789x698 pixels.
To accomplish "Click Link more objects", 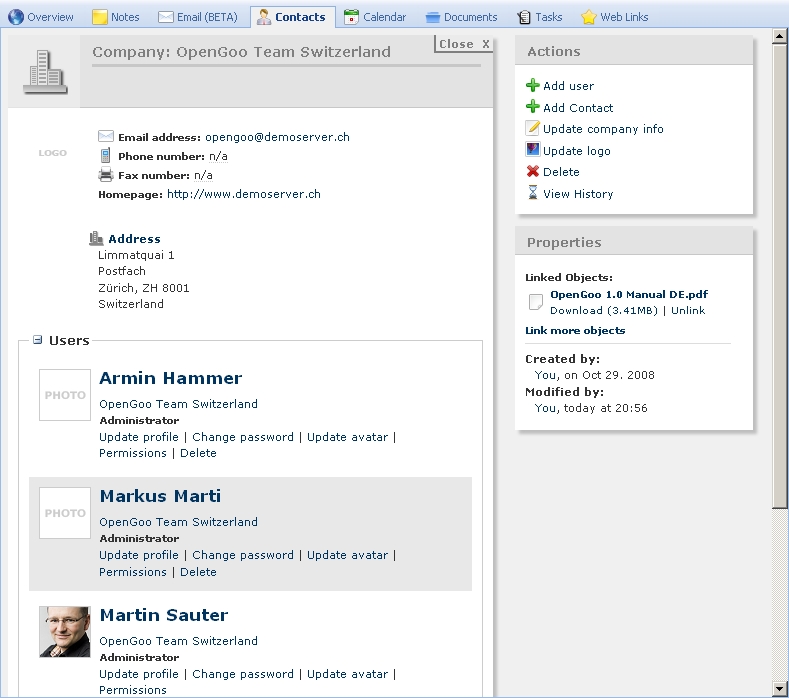I will pos(575,330).
